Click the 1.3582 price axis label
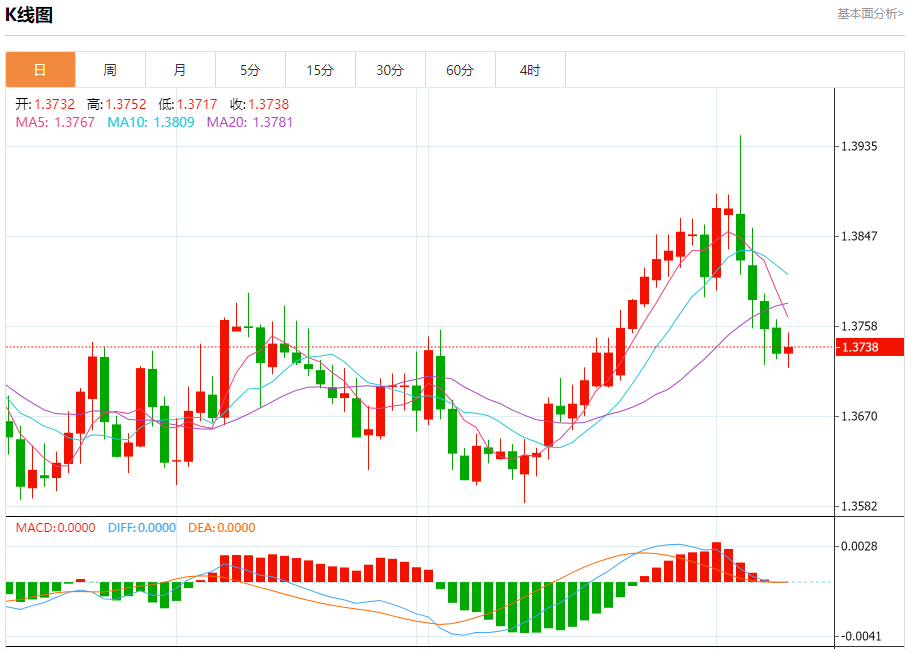Screen dimensions: 914x649 coord(859,506)
